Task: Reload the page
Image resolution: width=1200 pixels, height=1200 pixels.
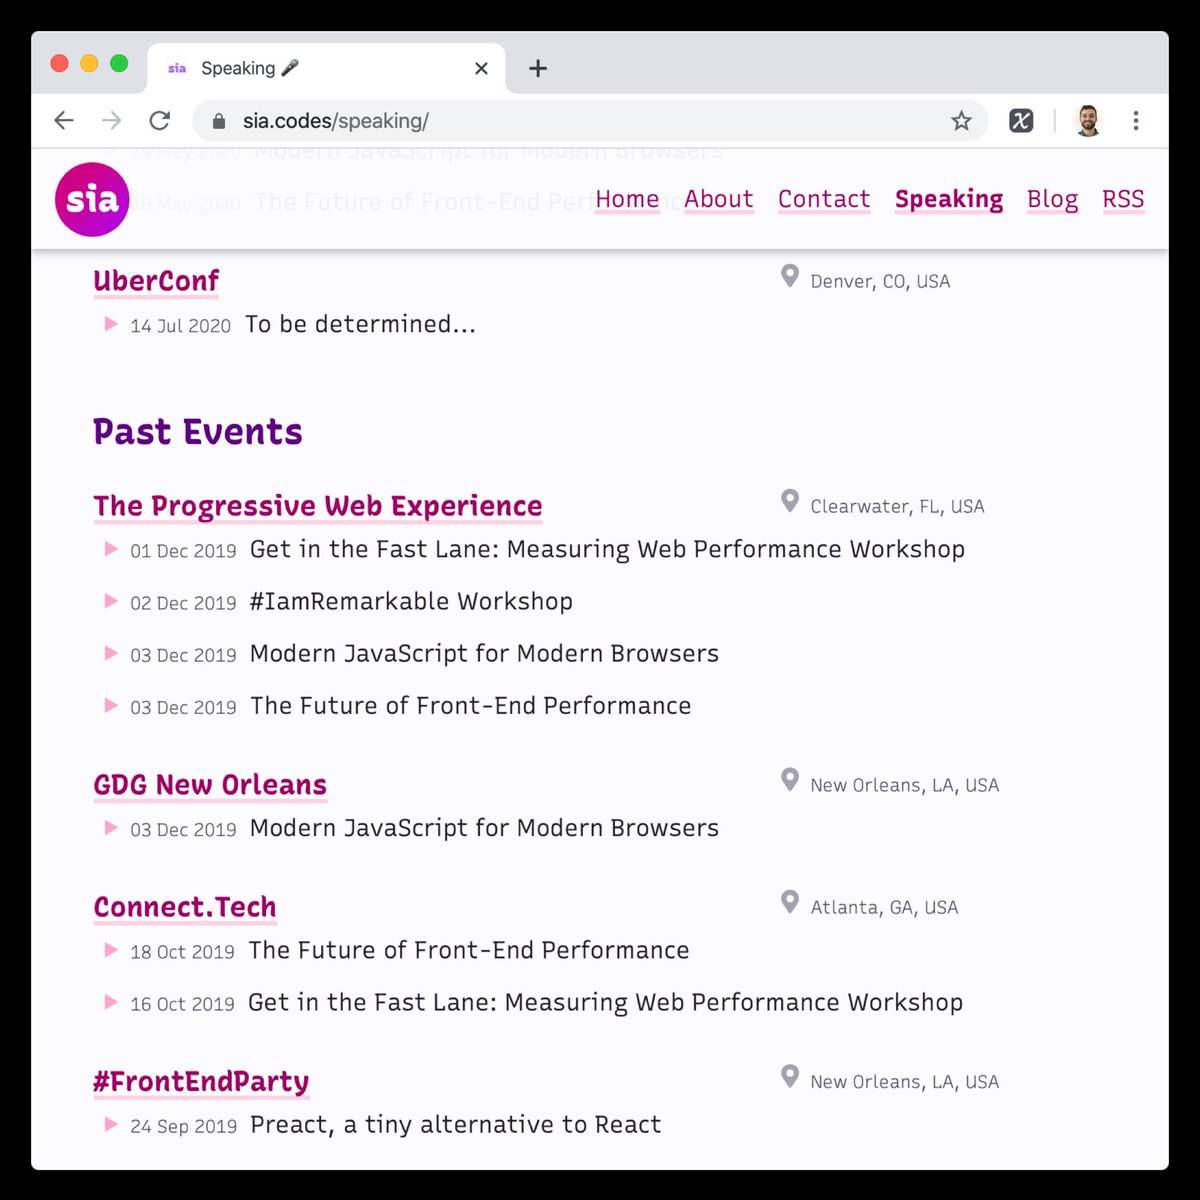Action: [160, 121]
